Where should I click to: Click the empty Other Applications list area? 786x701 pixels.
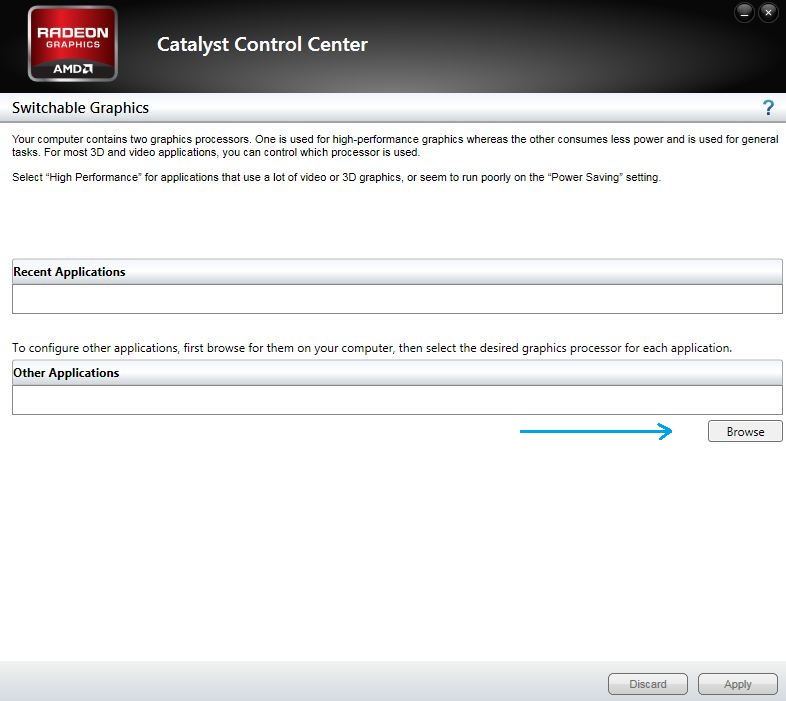[x=397, y=400]
